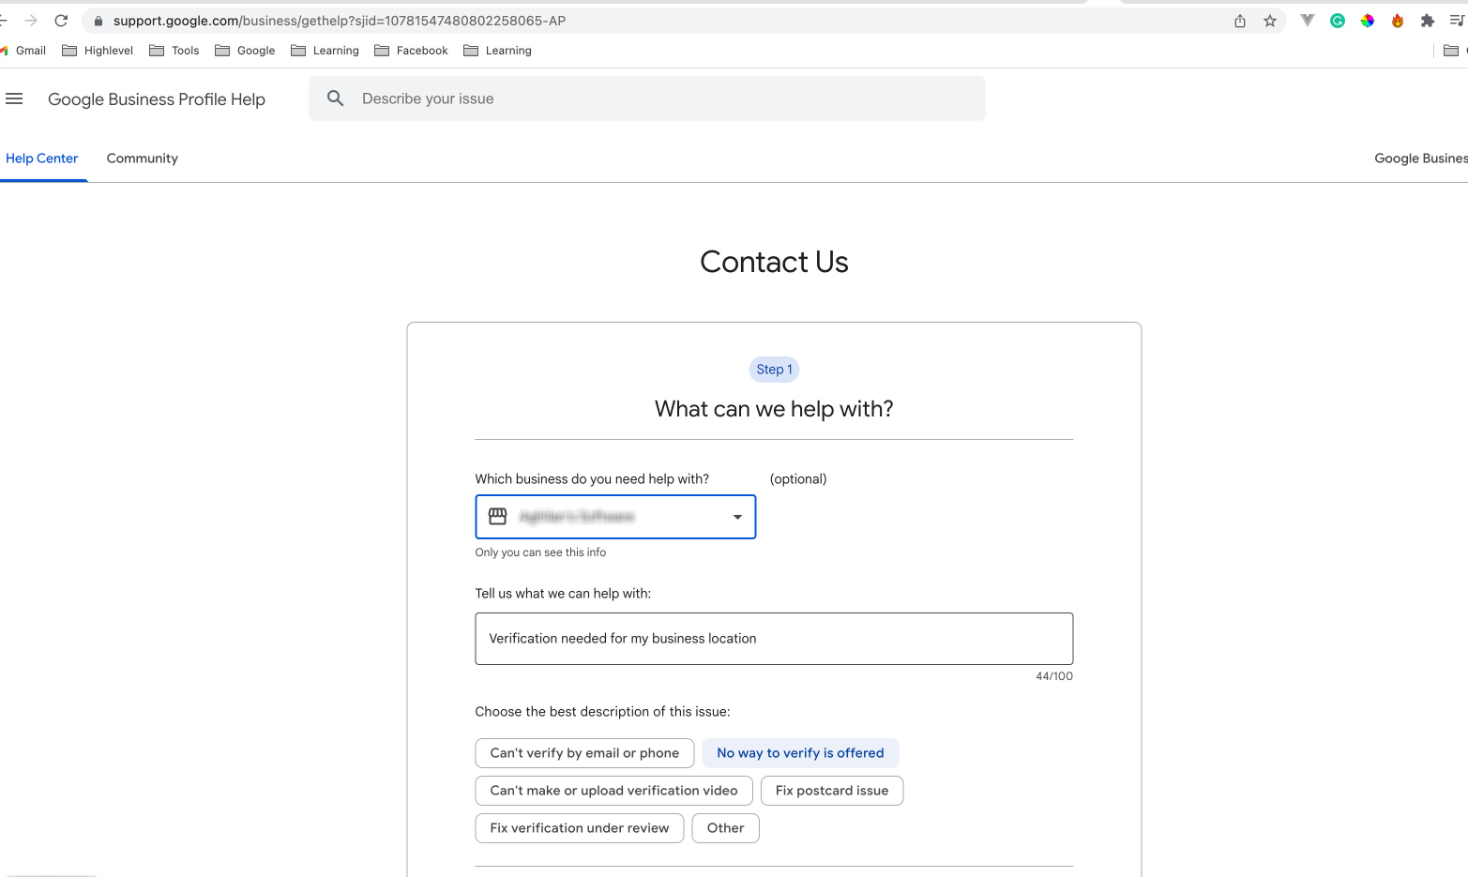
Task: Open the media queue icon in the toolbar
Action: tap(1457, 20)
